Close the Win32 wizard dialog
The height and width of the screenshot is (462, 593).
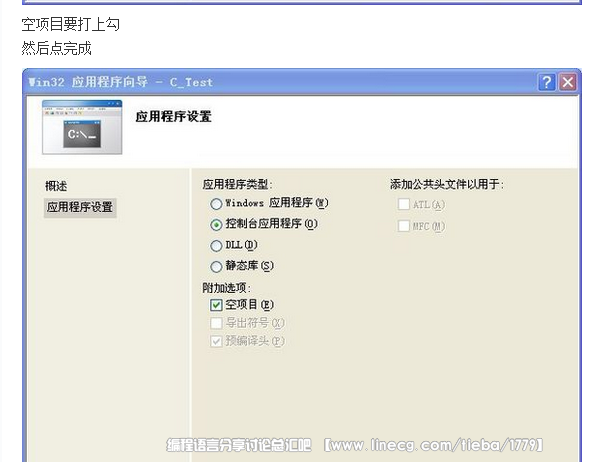(x=568, y=82)
